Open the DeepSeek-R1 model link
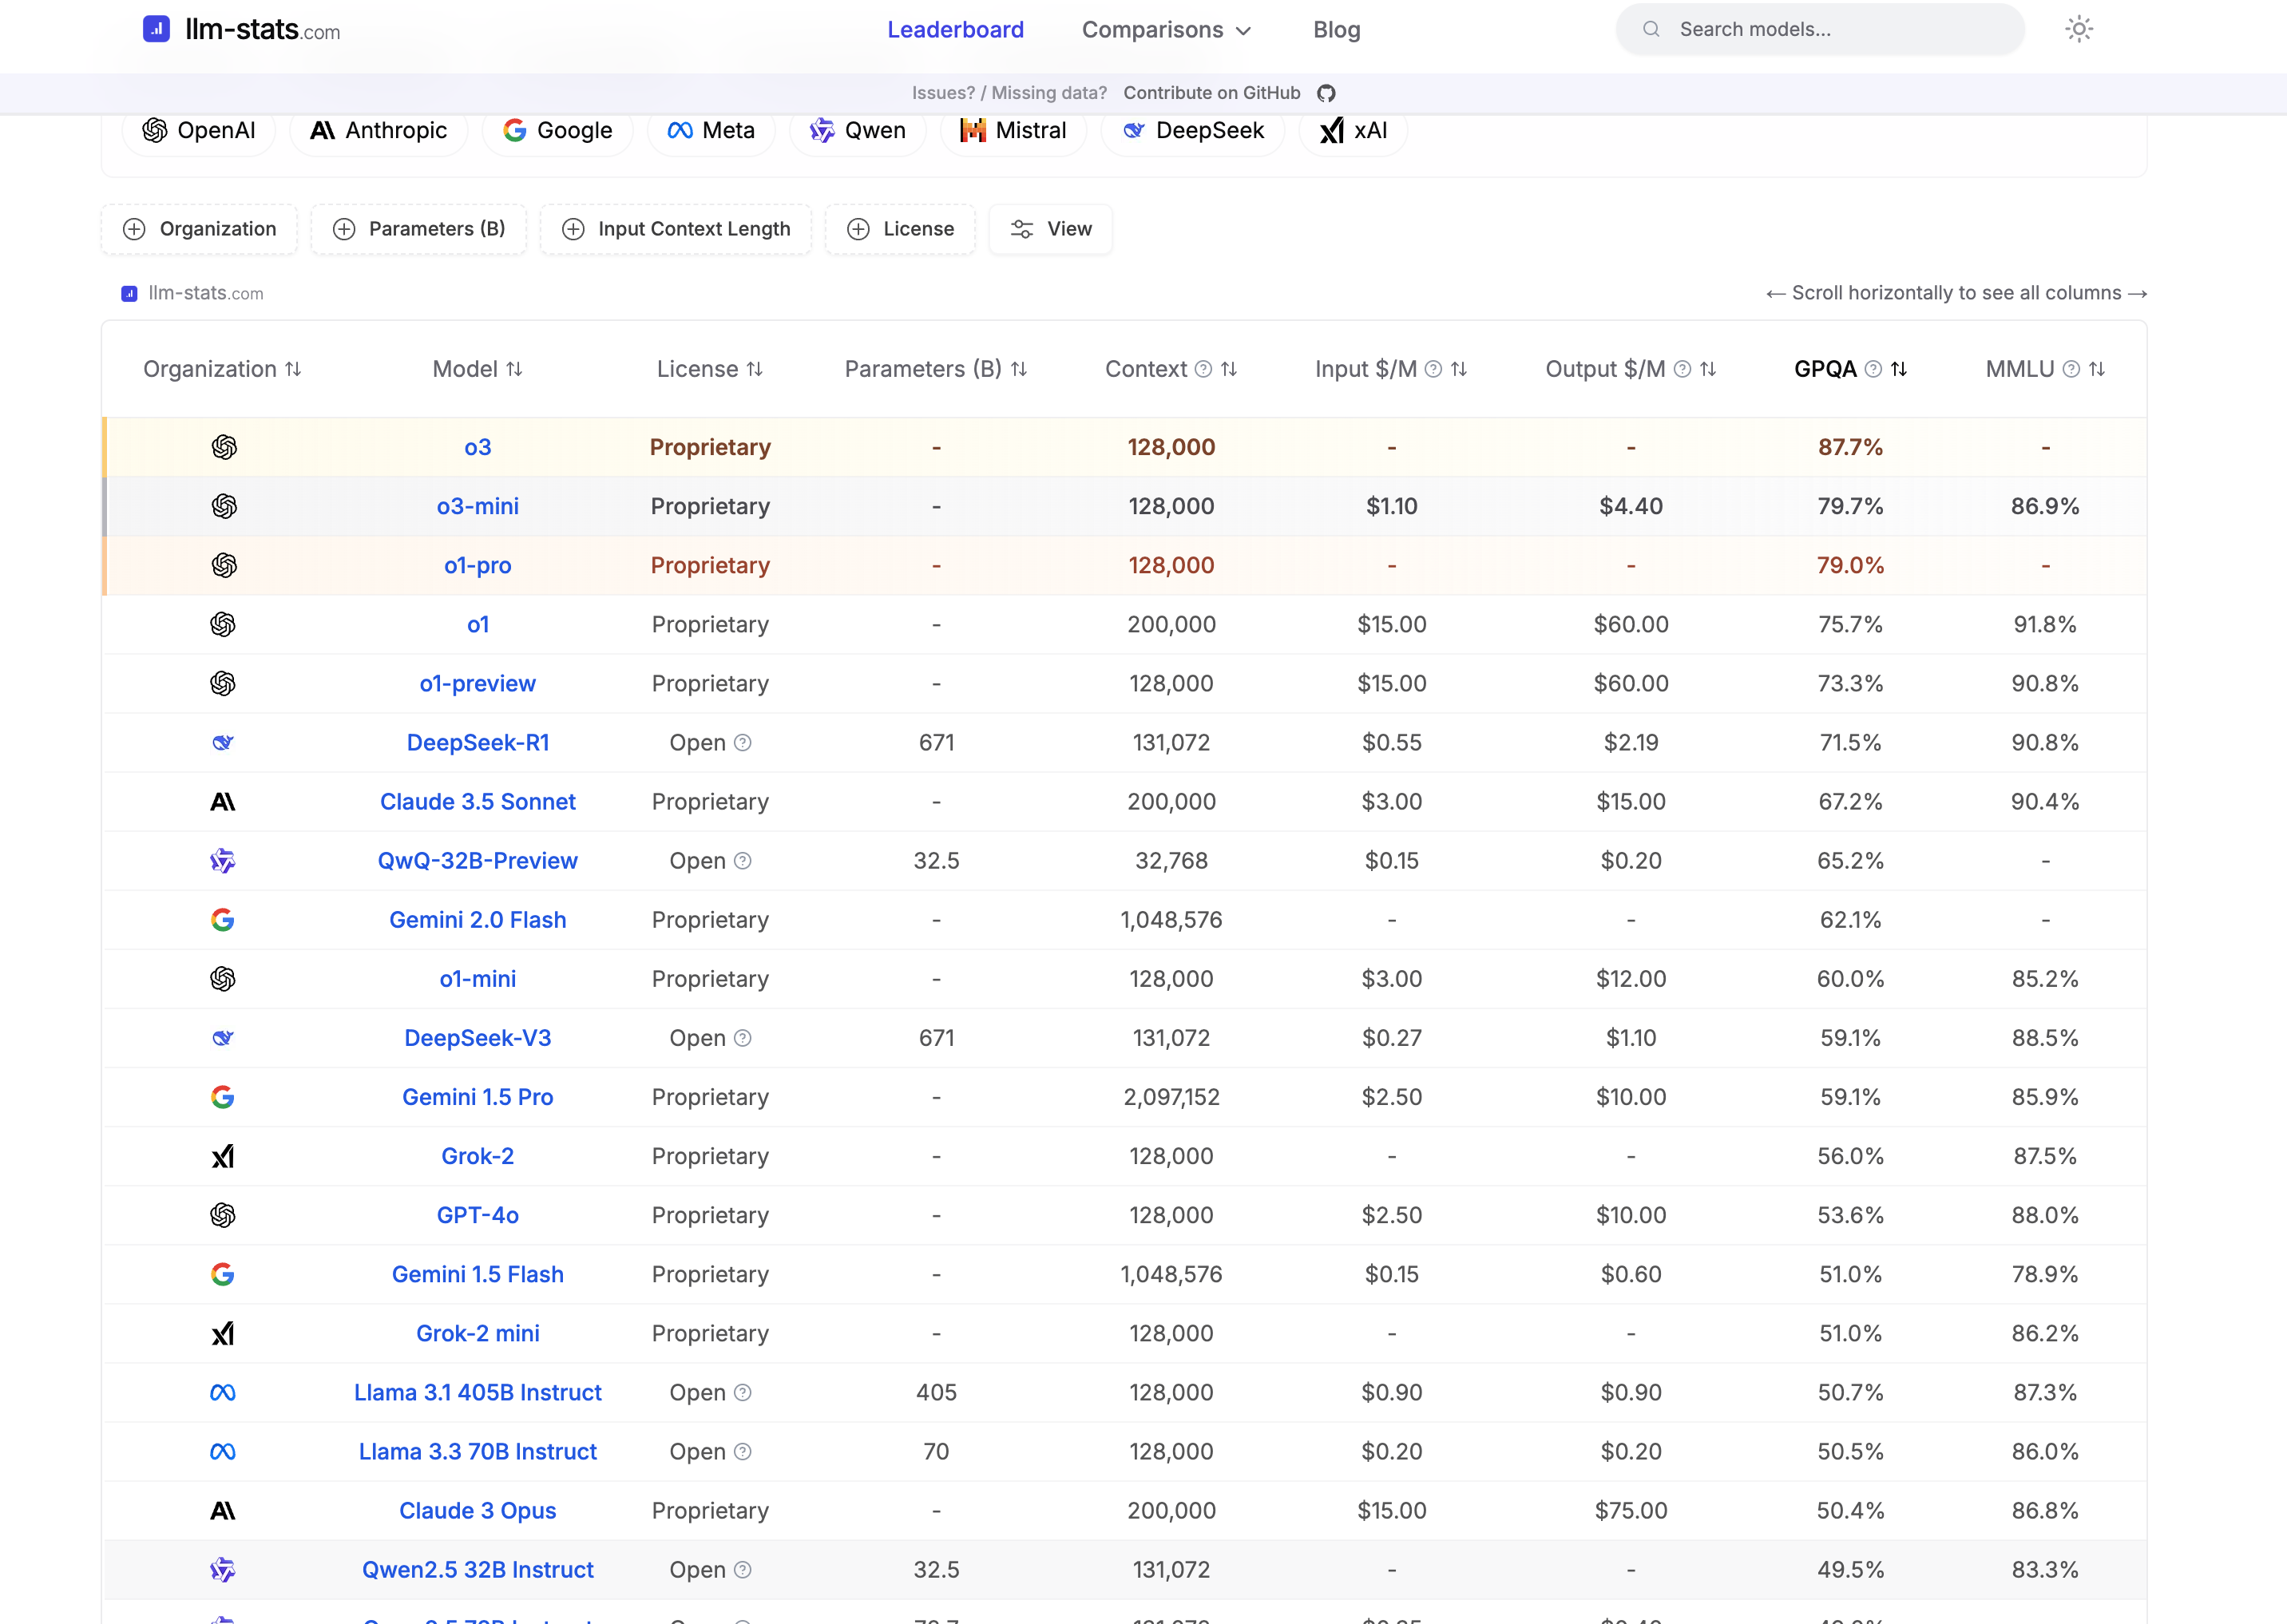Viewport: 2287px width, 1624px height. click(x=478, y=743)
